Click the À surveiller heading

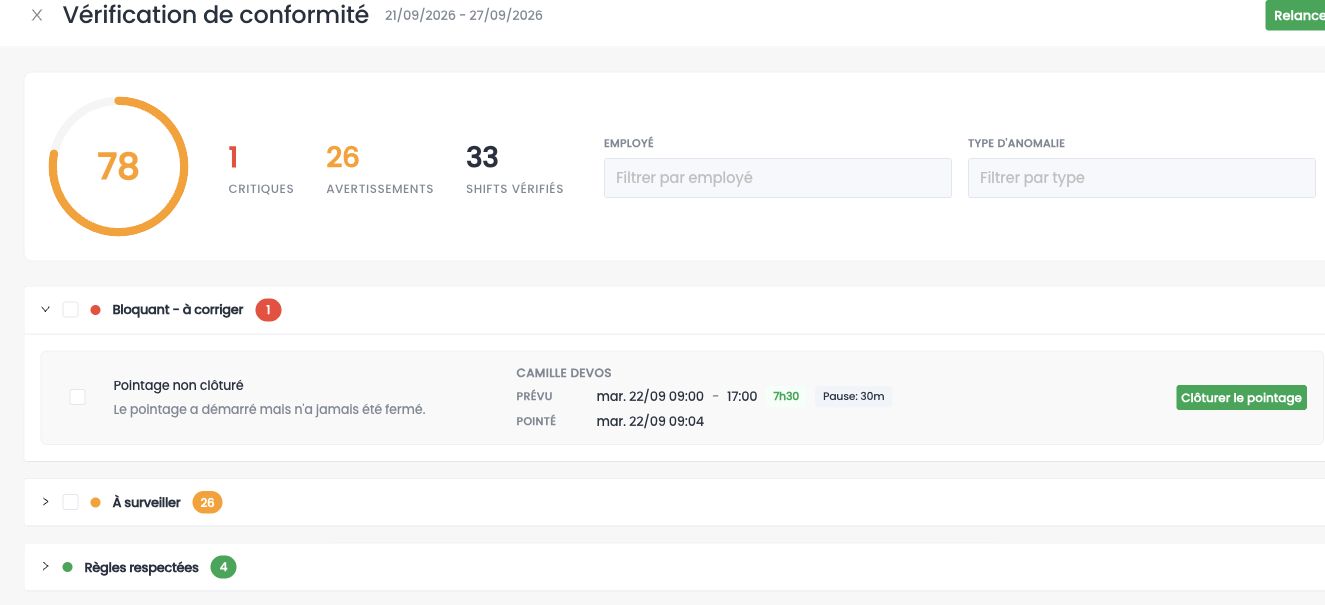pyautogui.click(x=146, y=502)
